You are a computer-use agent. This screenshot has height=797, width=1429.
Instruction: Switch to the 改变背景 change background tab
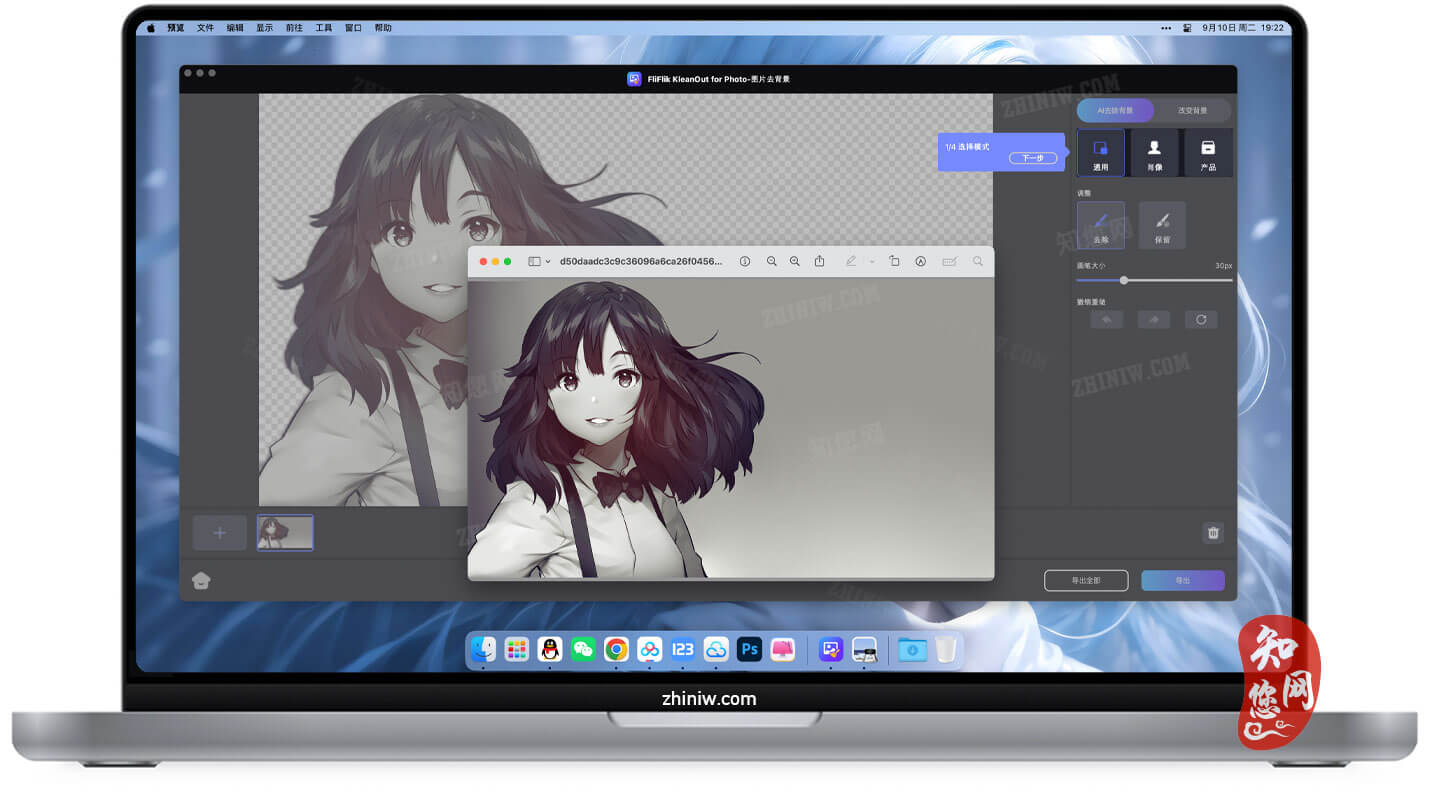(x=1192, y=110)
